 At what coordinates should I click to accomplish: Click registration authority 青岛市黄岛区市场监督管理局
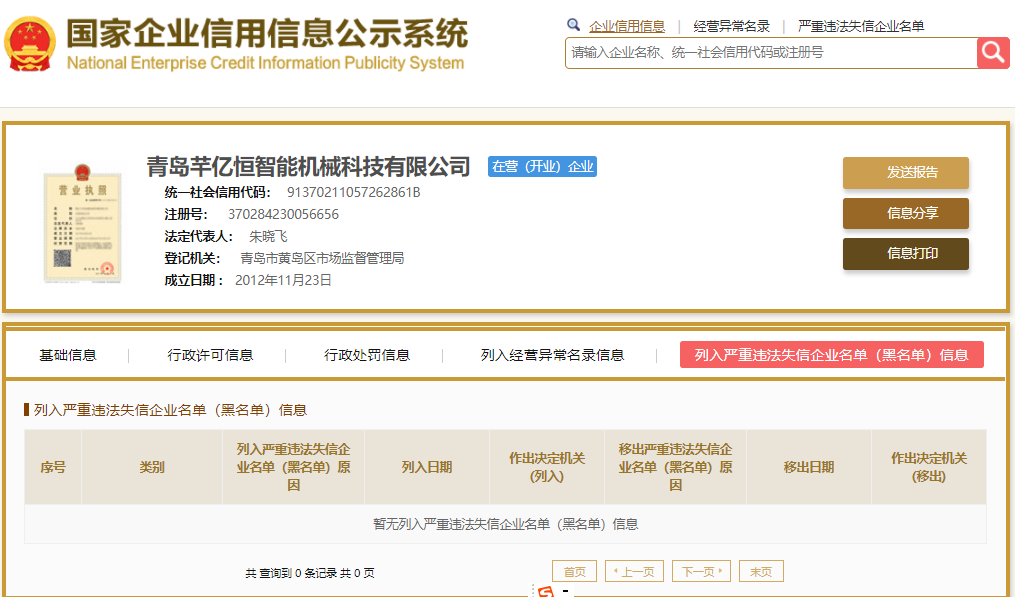pyautogui.click(x=322, y=258)
